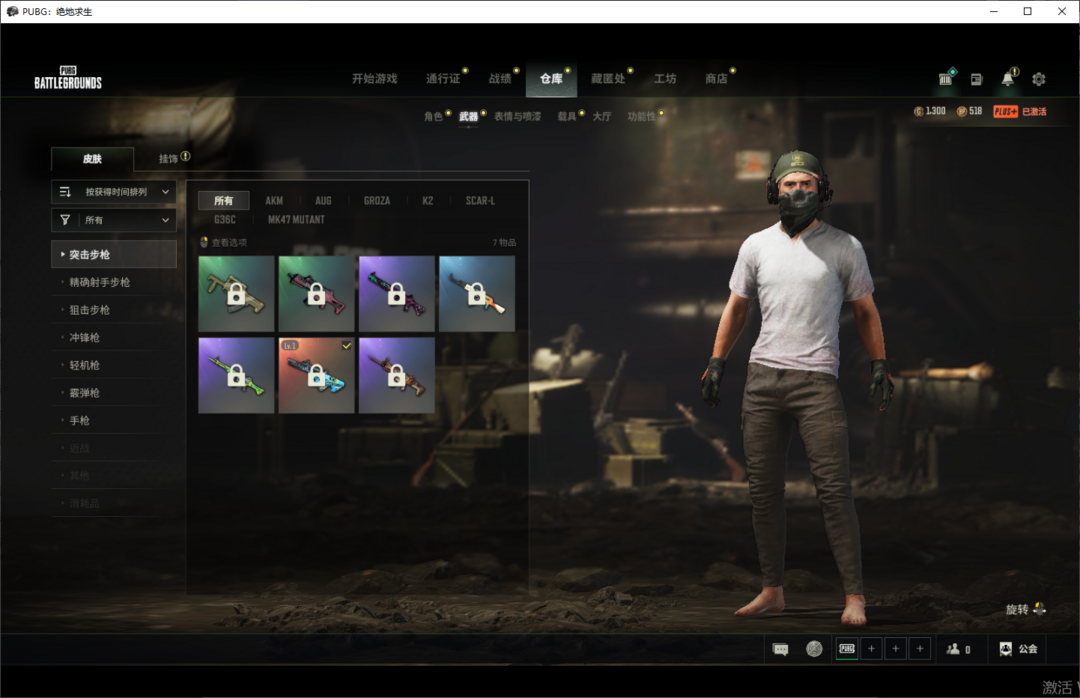
Task: Open the event calendar icon with green marker
Action: (946, 79)
